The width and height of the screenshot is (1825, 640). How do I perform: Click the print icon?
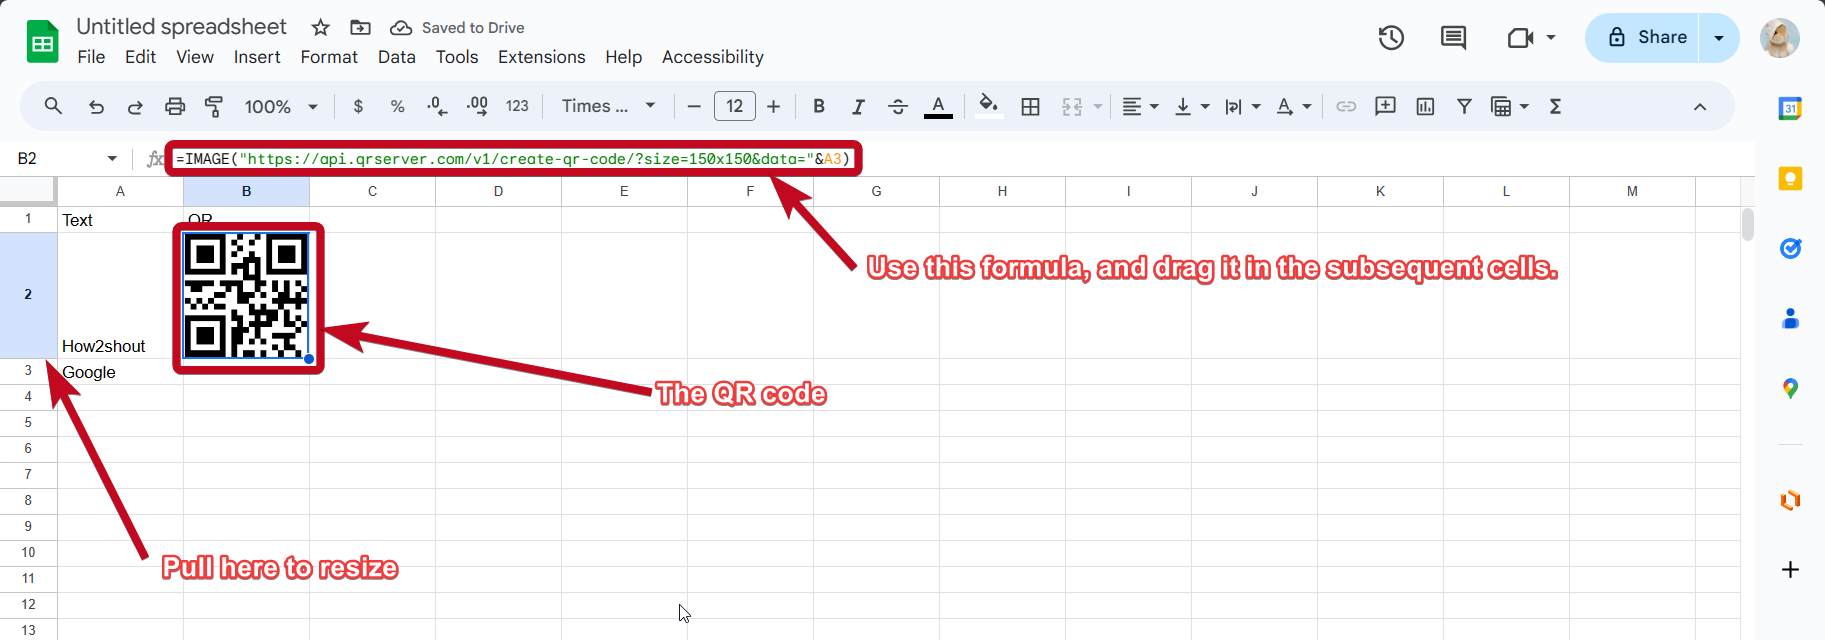pos(175,106)
